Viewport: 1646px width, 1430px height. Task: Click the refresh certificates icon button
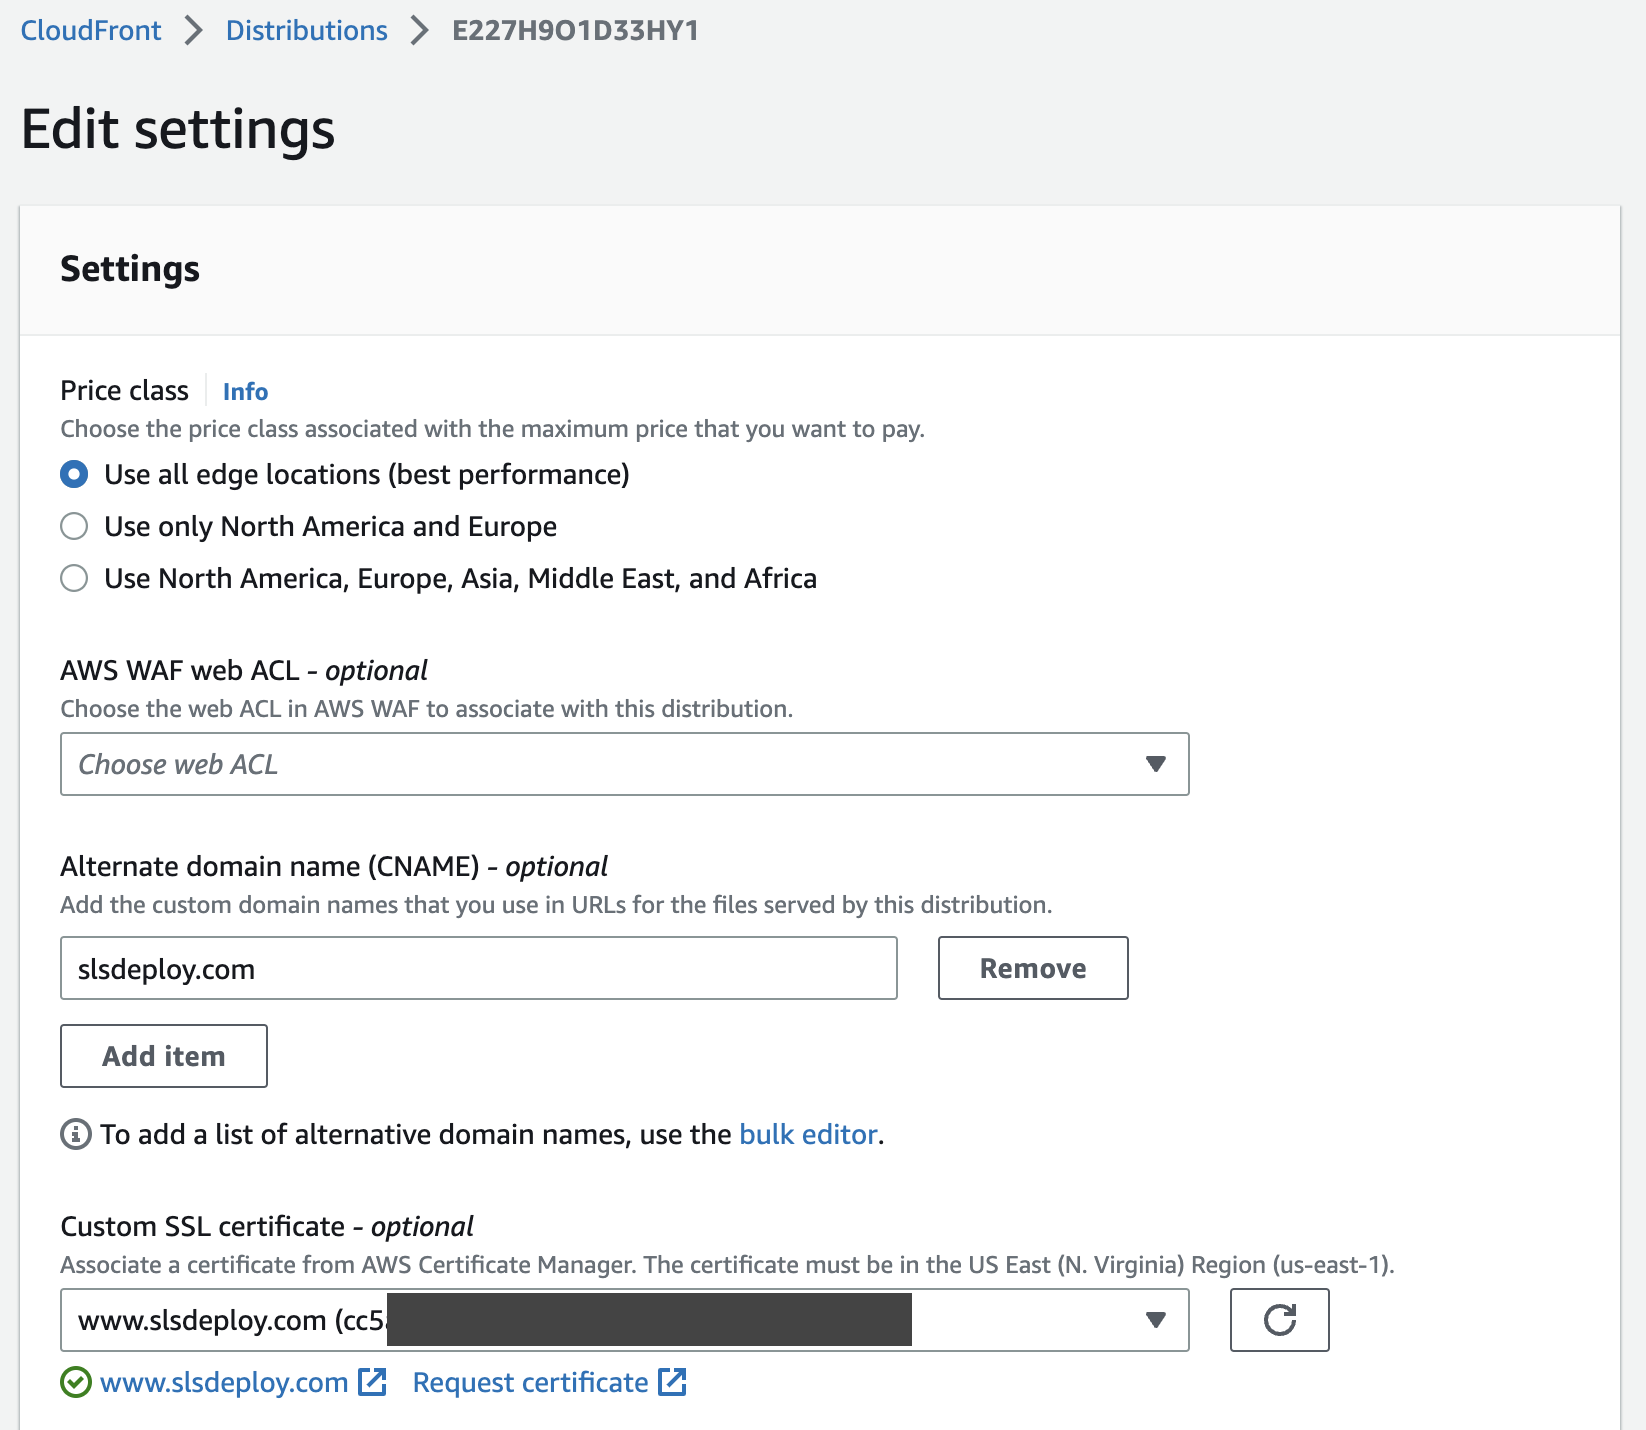point(1279,1320)
